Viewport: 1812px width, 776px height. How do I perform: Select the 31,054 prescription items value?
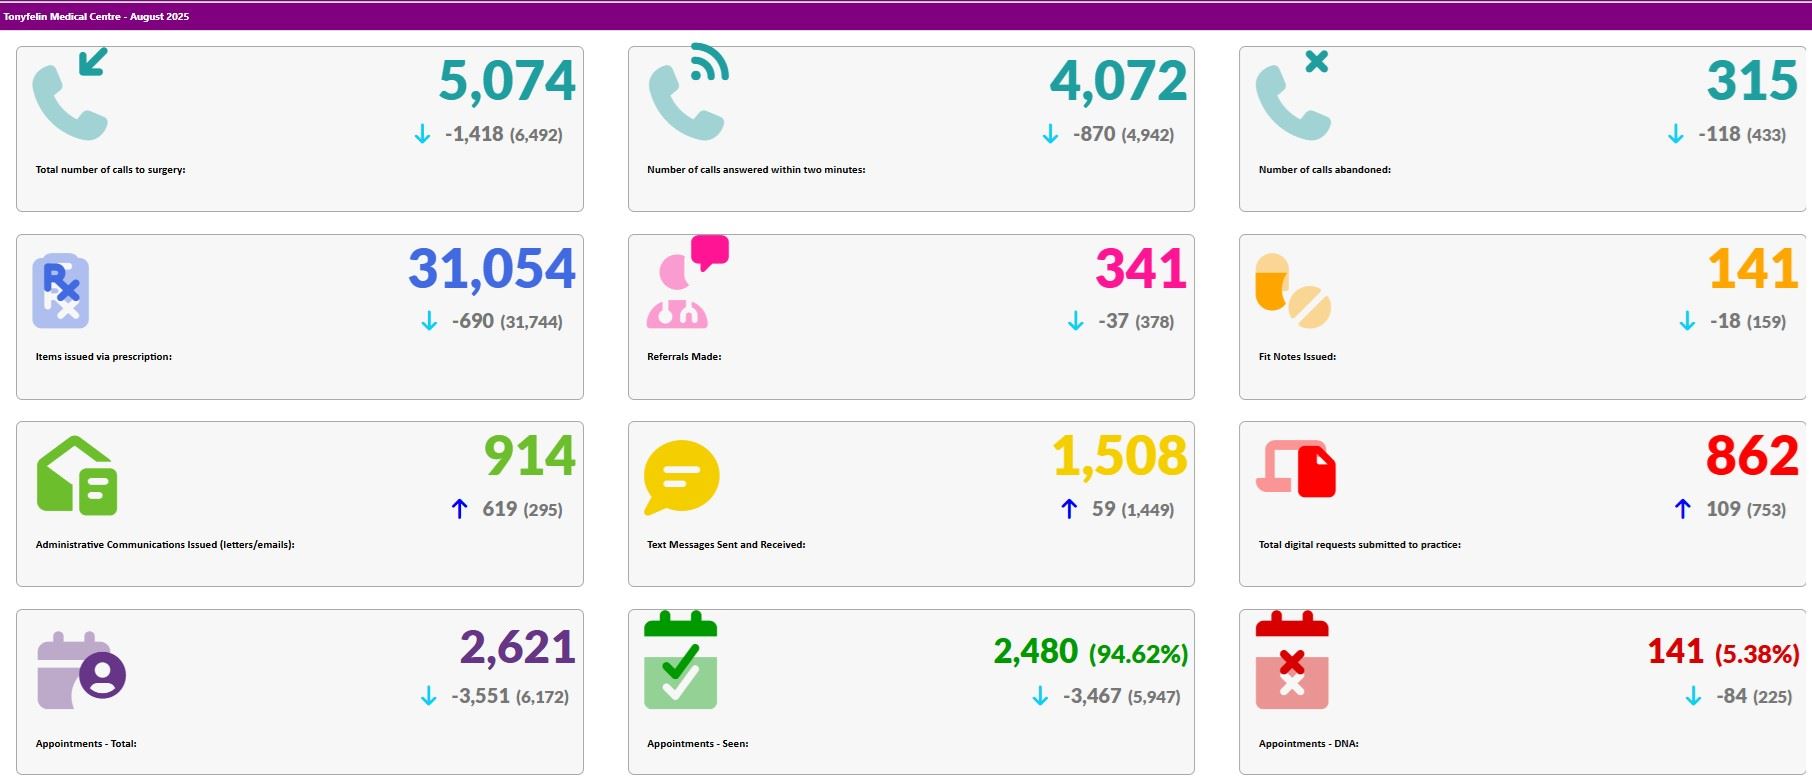coord(491,269)
